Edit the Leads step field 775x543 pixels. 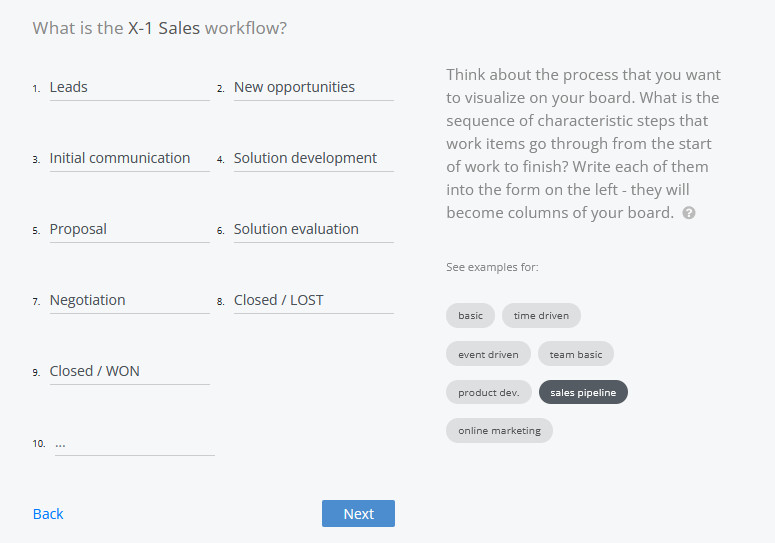[x=129, y=87]
